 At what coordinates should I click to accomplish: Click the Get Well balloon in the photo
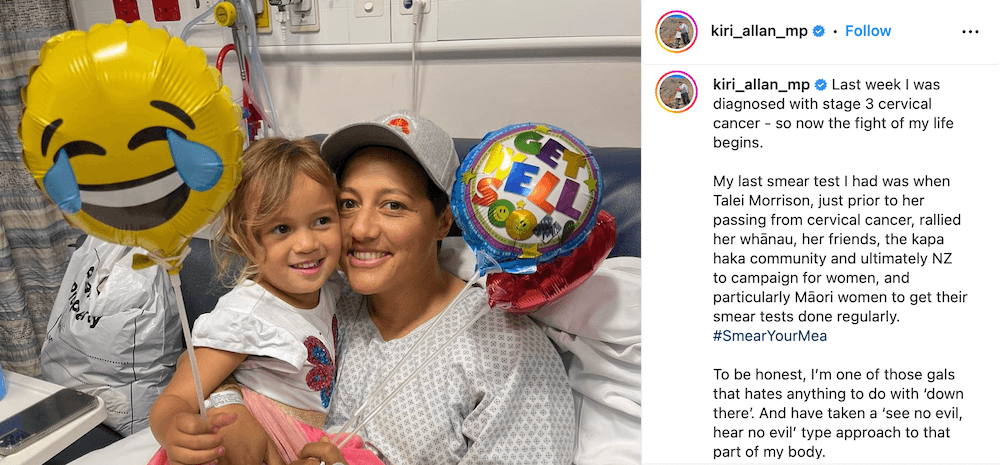click(526, 190)
